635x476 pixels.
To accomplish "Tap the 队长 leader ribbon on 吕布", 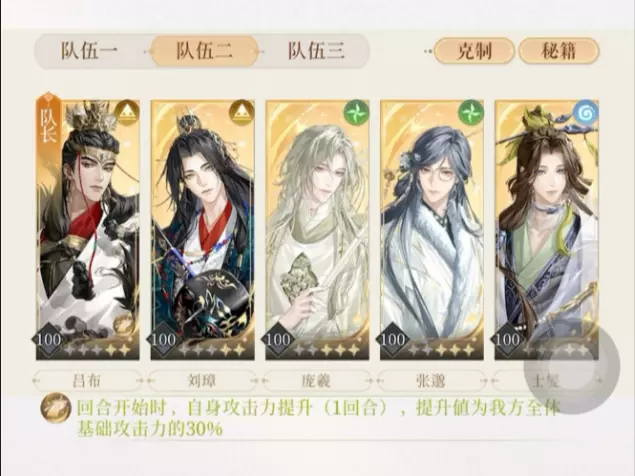I will [48, 122].
